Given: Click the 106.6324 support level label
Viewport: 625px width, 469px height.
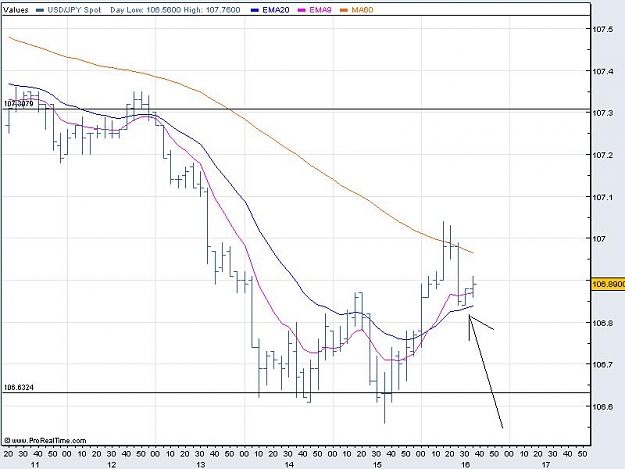Looking at the screenshot, I should point(19,387).
